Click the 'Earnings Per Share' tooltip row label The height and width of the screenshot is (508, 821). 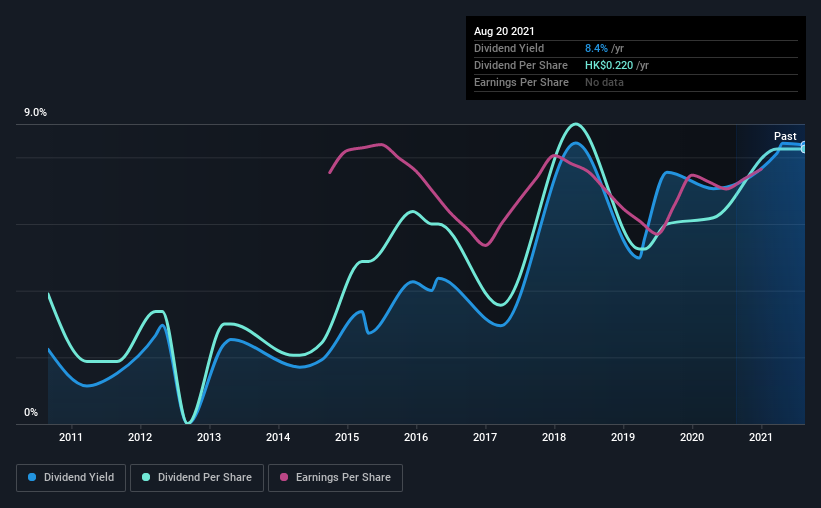[521, 82]
